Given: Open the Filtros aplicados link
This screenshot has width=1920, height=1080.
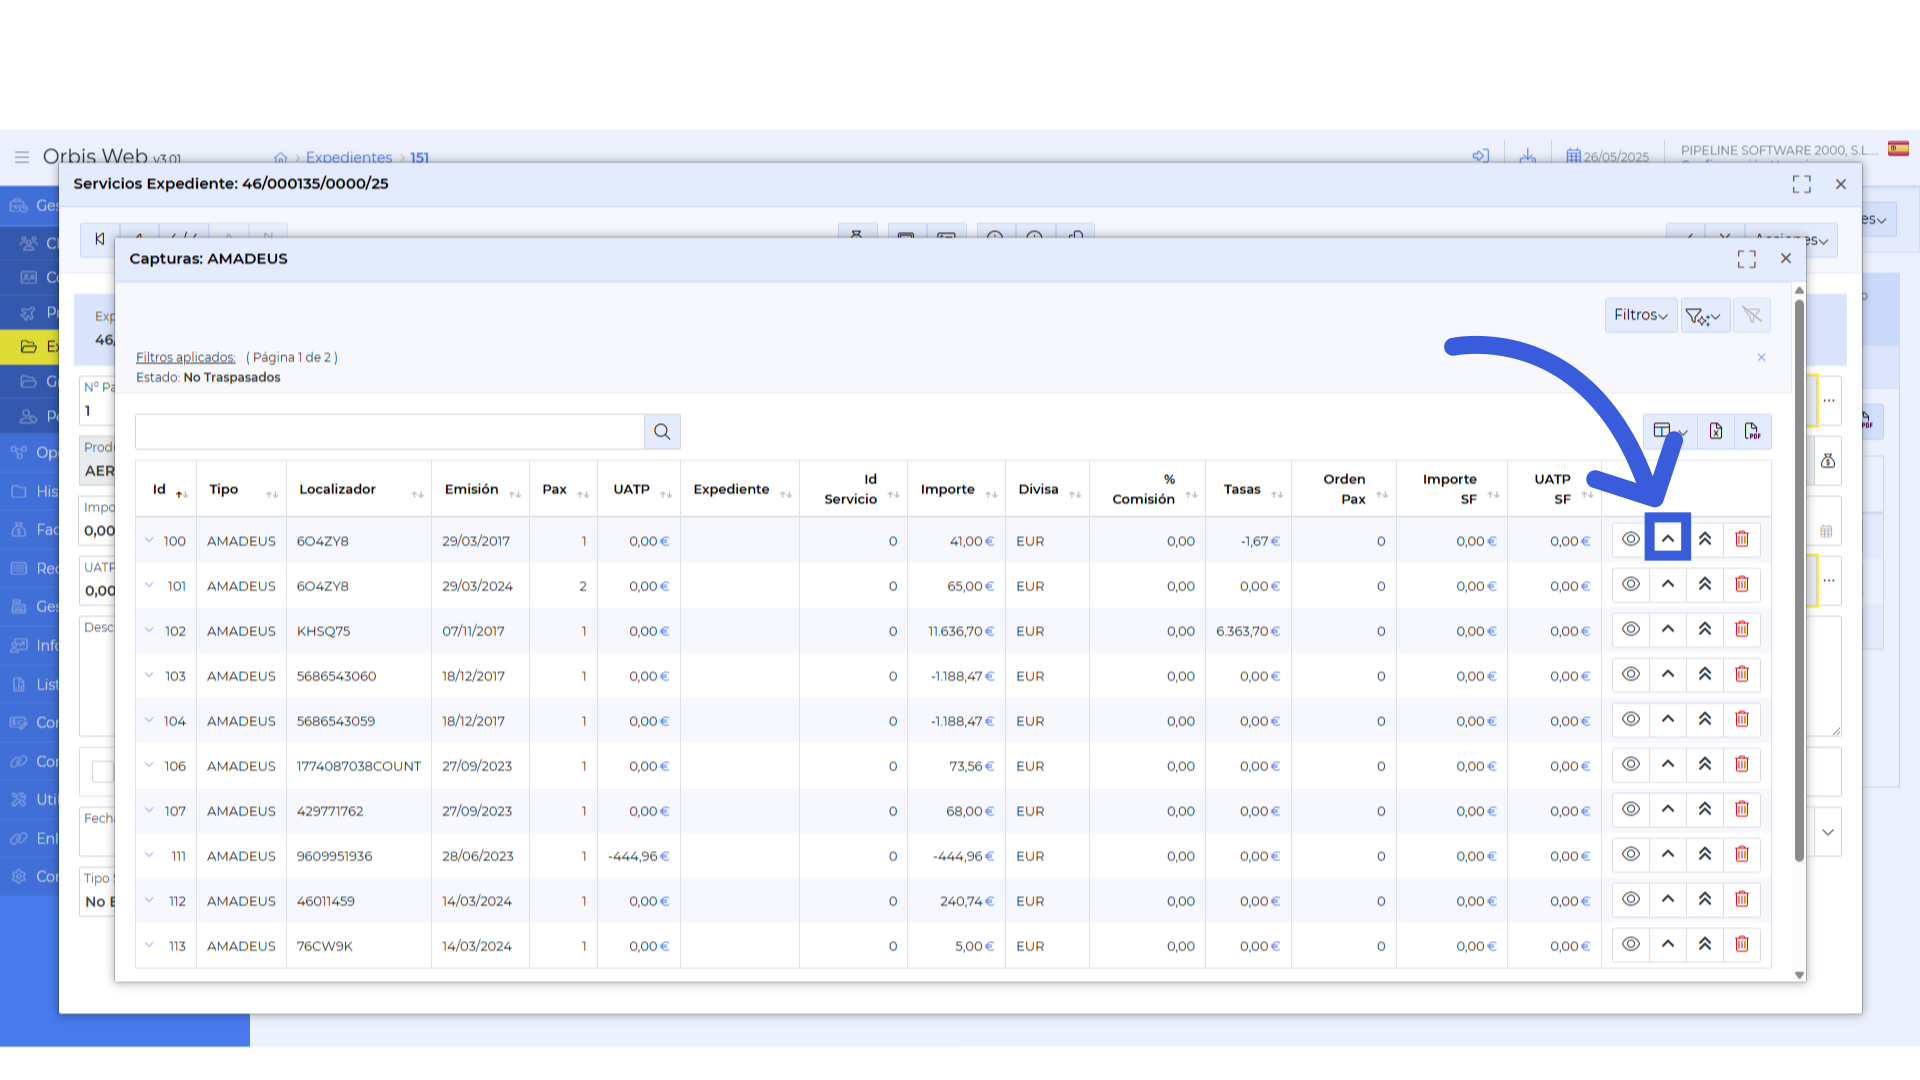Looking at the screenshot, I should (x=185, y=357).
